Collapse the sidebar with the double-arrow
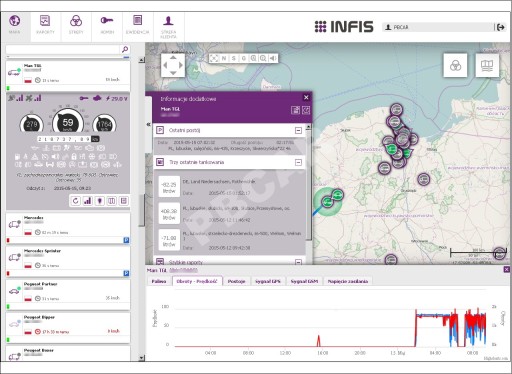The height and width of the screenshot is (374, 512). point(149,124)
